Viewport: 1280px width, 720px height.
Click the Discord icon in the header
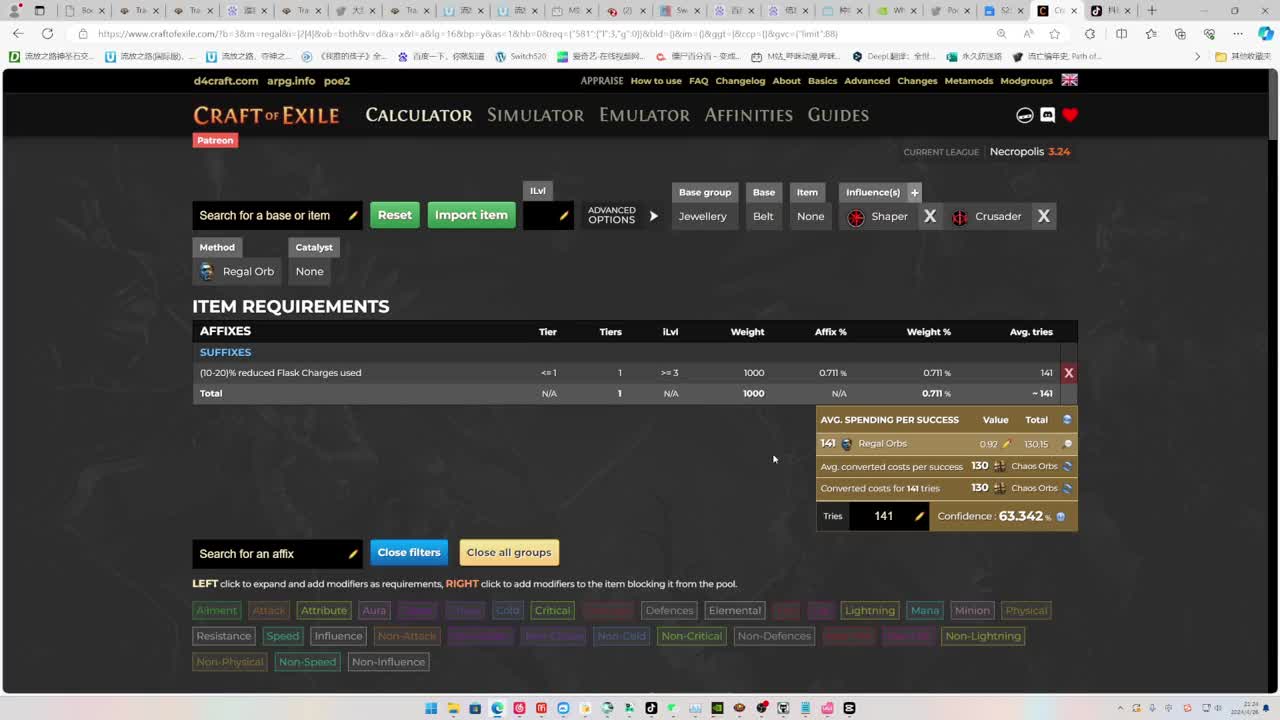(1047, 115)
